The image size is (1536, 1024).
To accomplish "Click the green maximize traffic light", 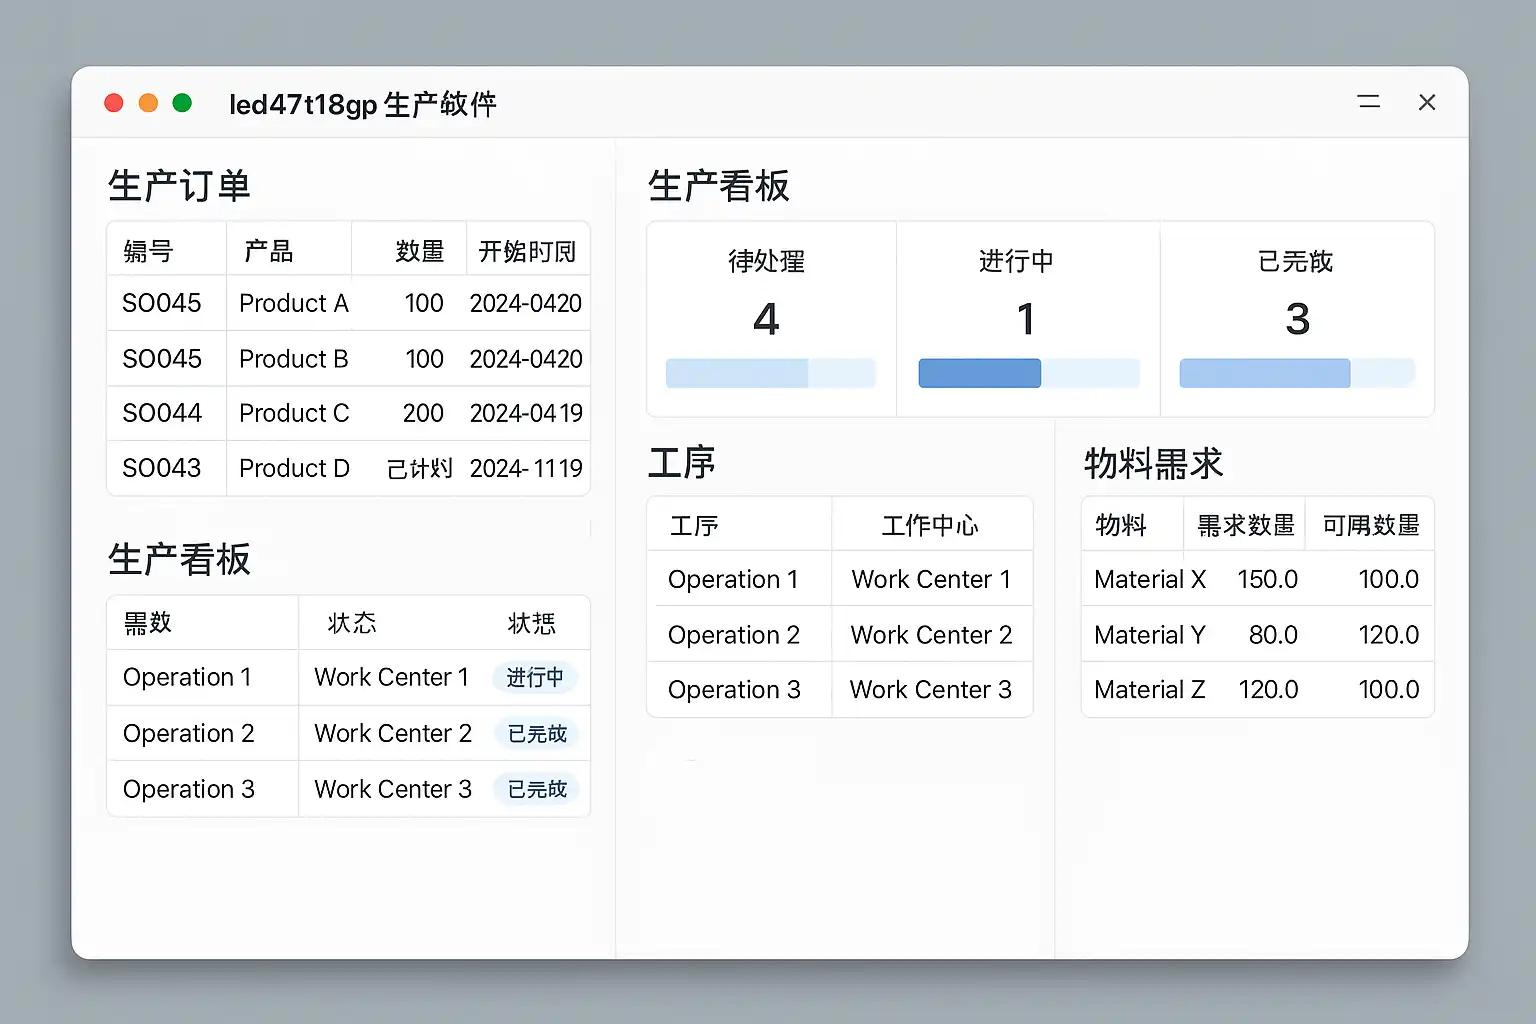I will click(x=182, y=103).
